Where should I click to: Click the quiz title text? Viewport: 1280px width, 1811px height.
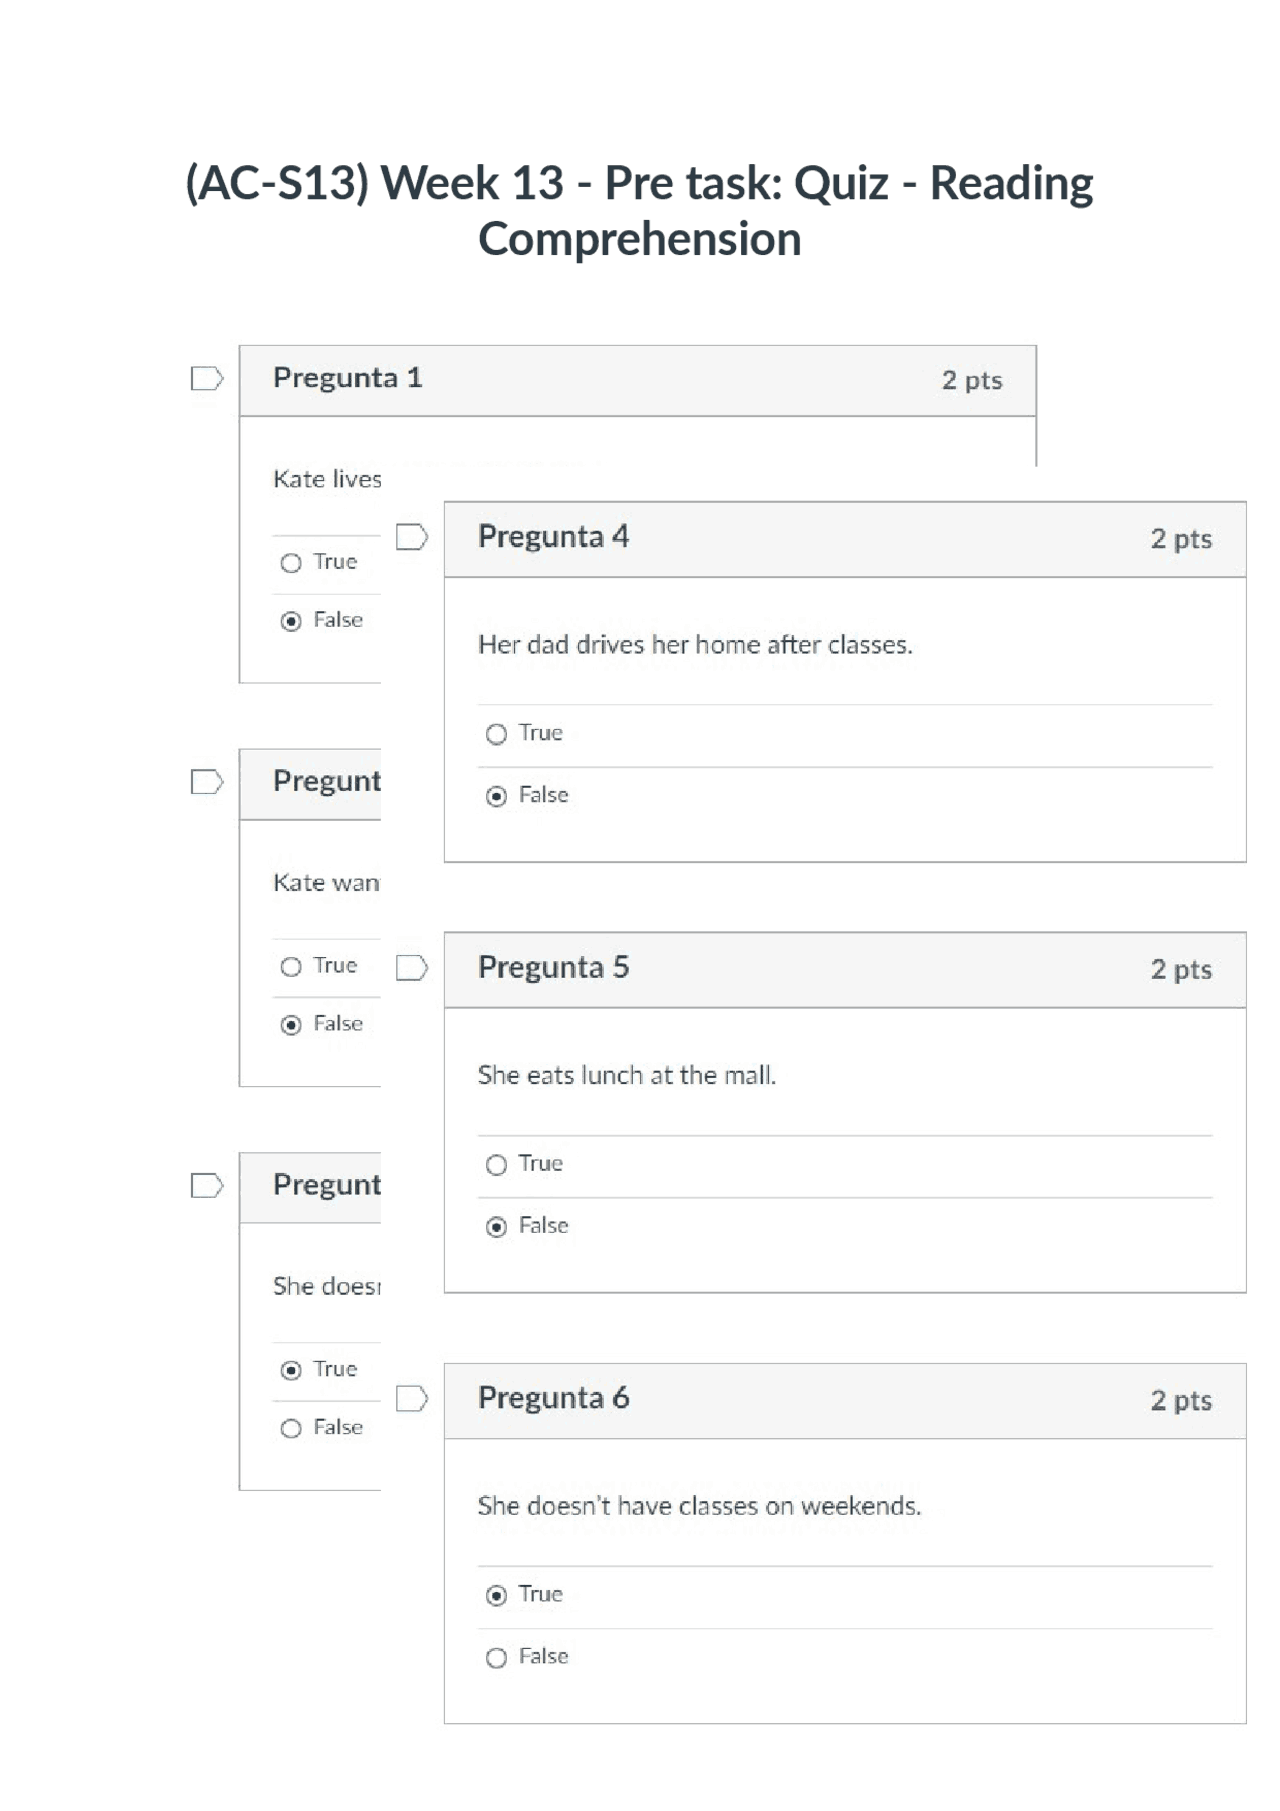pyautogui.click(x=639, y=210)
